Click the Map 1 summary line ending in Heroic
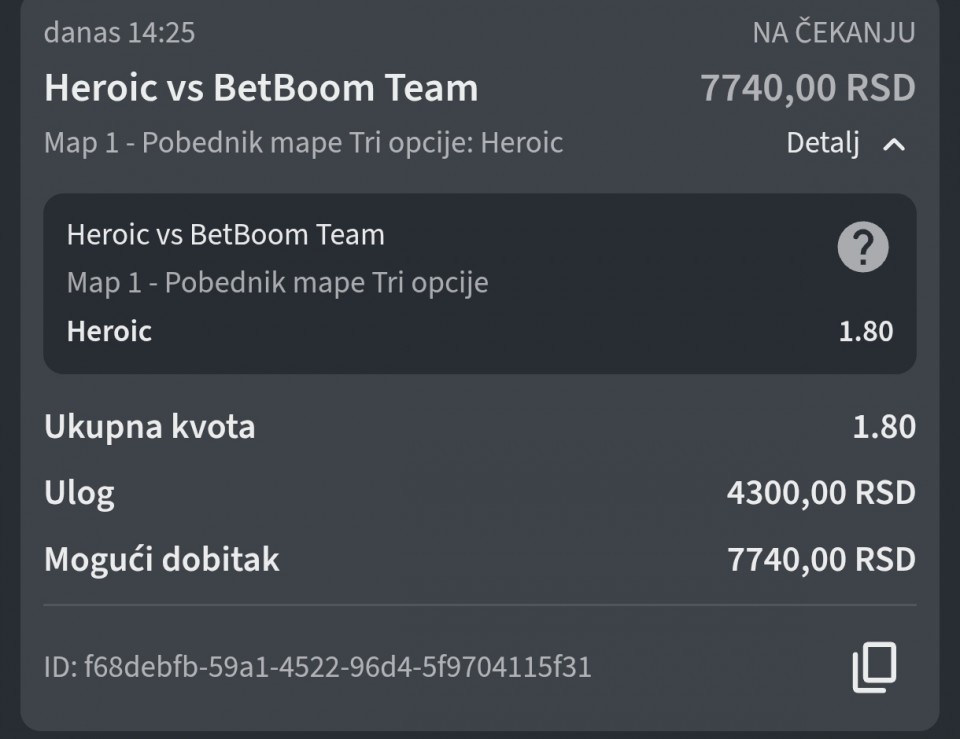Viewport: 960px width, 739px height. coord(303,142)
